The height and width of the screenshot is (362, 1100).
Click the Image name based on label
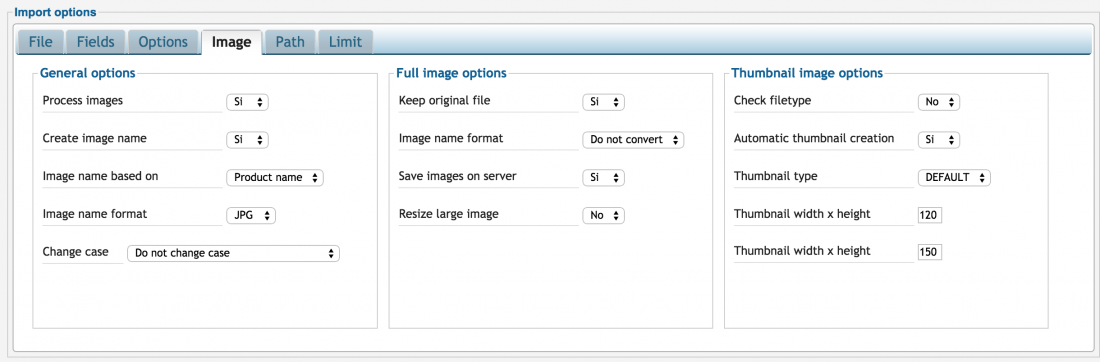pyautogui.click(x=100, y=176)
